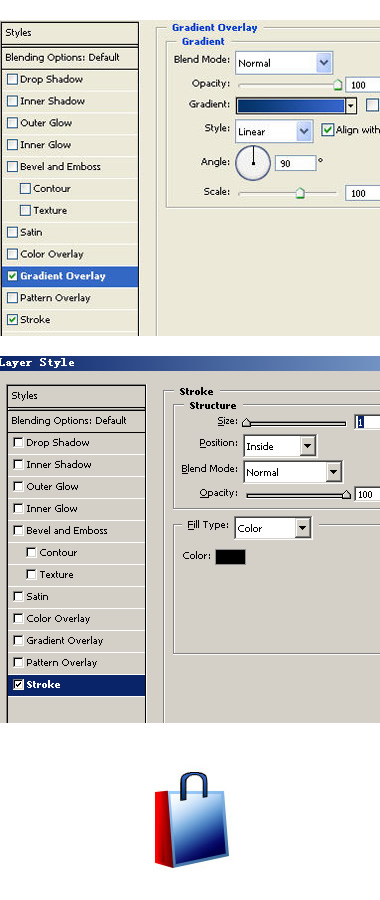
Task: Open the gradient picker arrow beside gradient bar
Action: (351, 105)
